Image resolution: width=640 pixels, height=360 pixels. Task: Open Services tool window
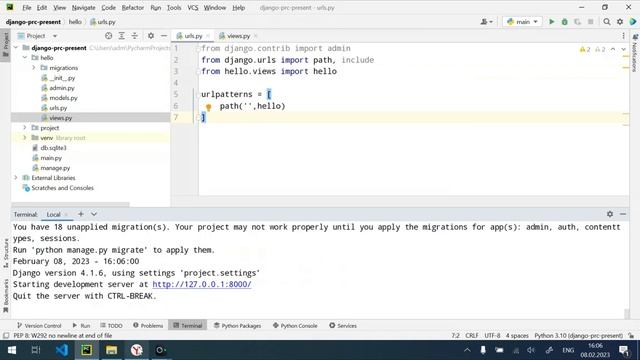coord(343,325)
